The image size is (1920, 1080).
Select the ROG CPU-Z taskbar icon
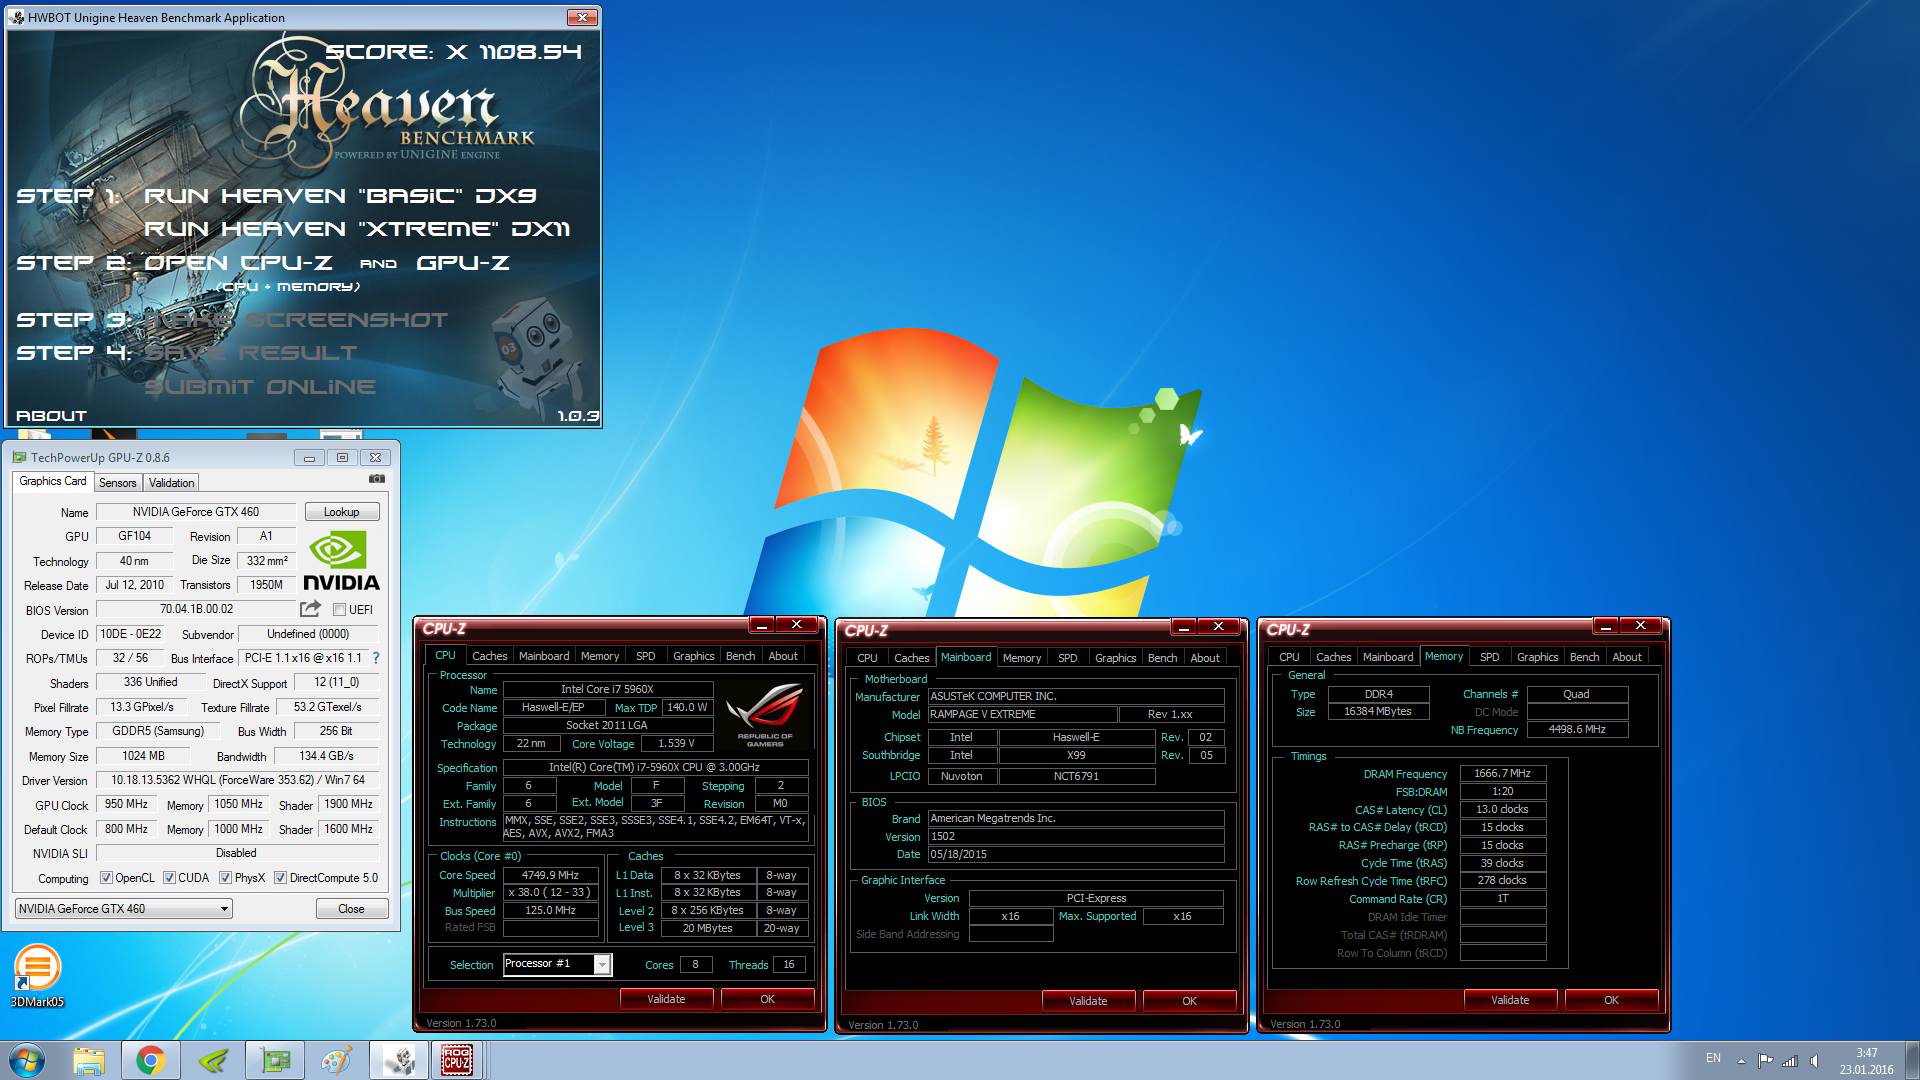[x=457, y=1060]
